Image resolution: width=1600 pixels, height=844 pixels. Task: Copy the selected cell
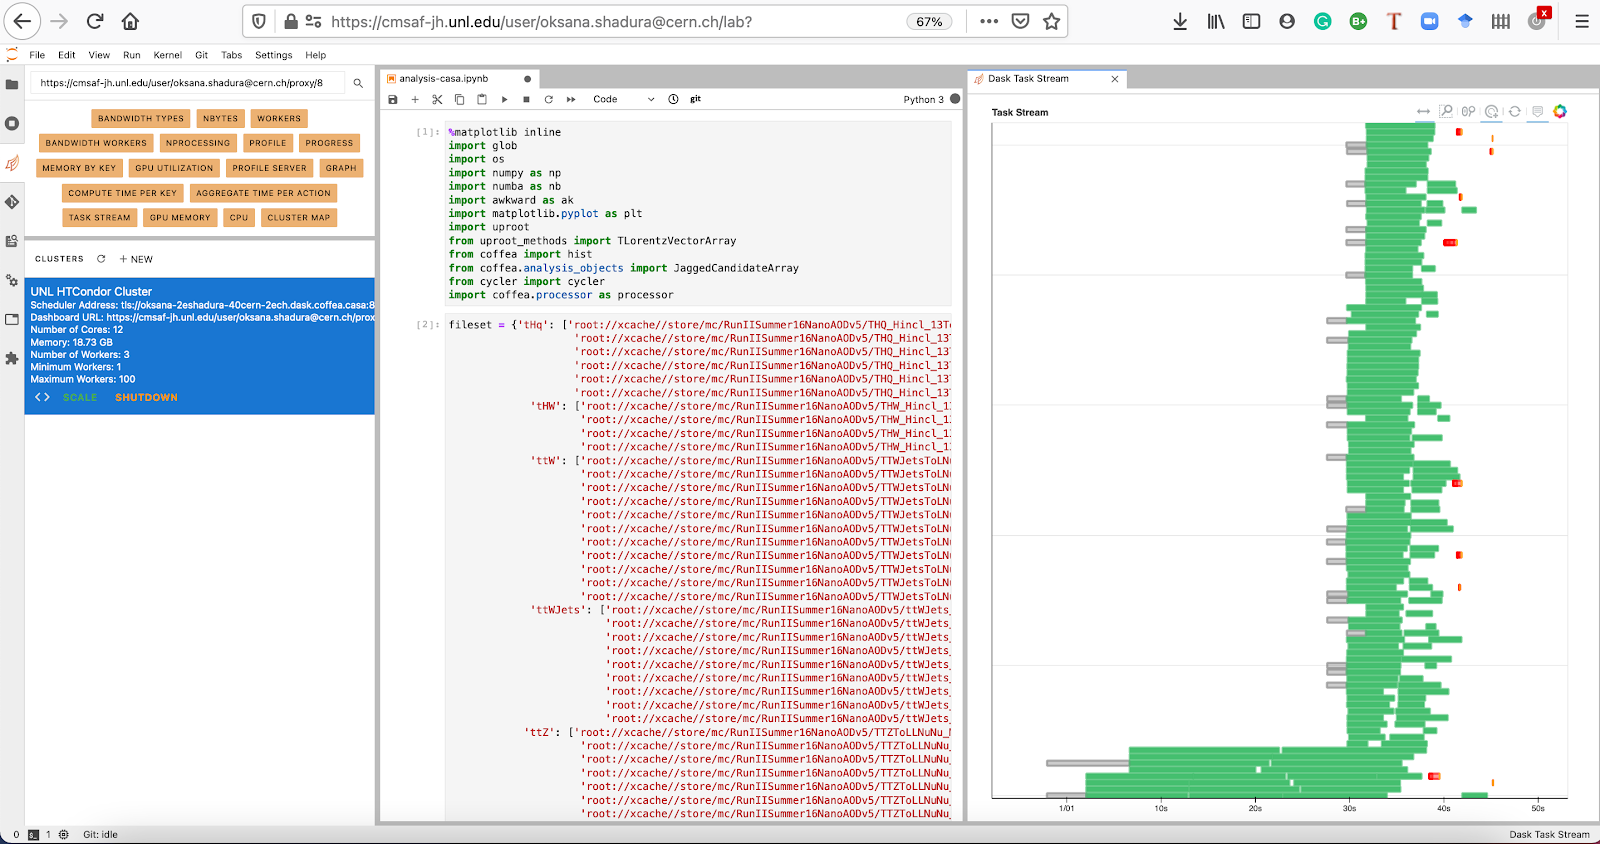coord(459,99)
